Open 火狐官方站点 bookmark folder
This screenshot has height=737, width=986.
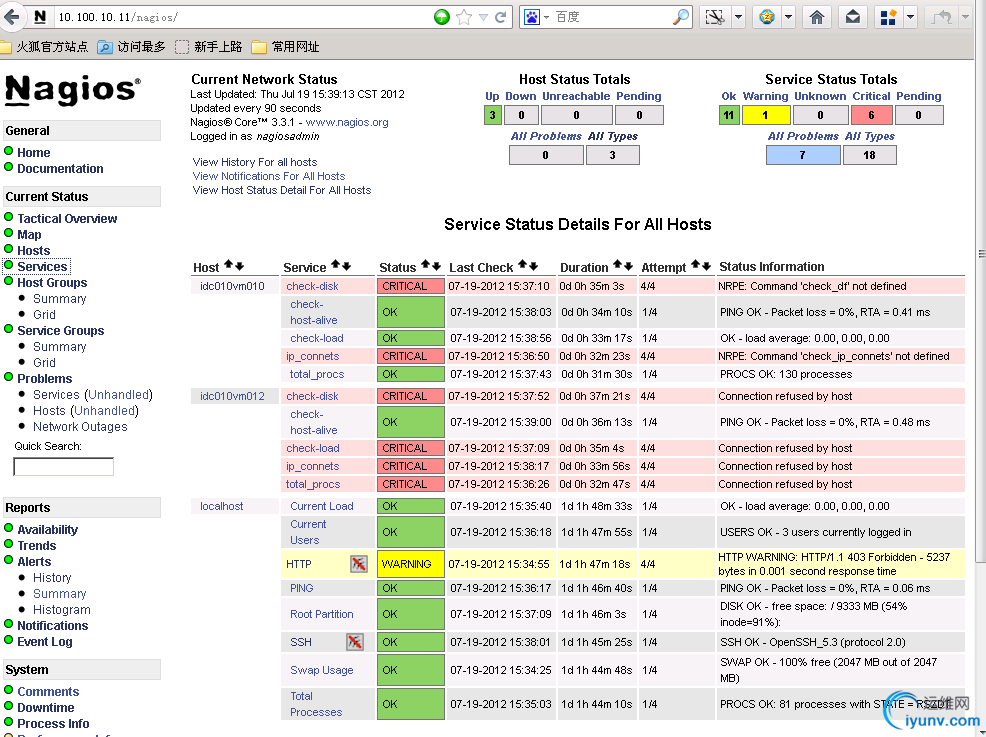pos(44,47)
